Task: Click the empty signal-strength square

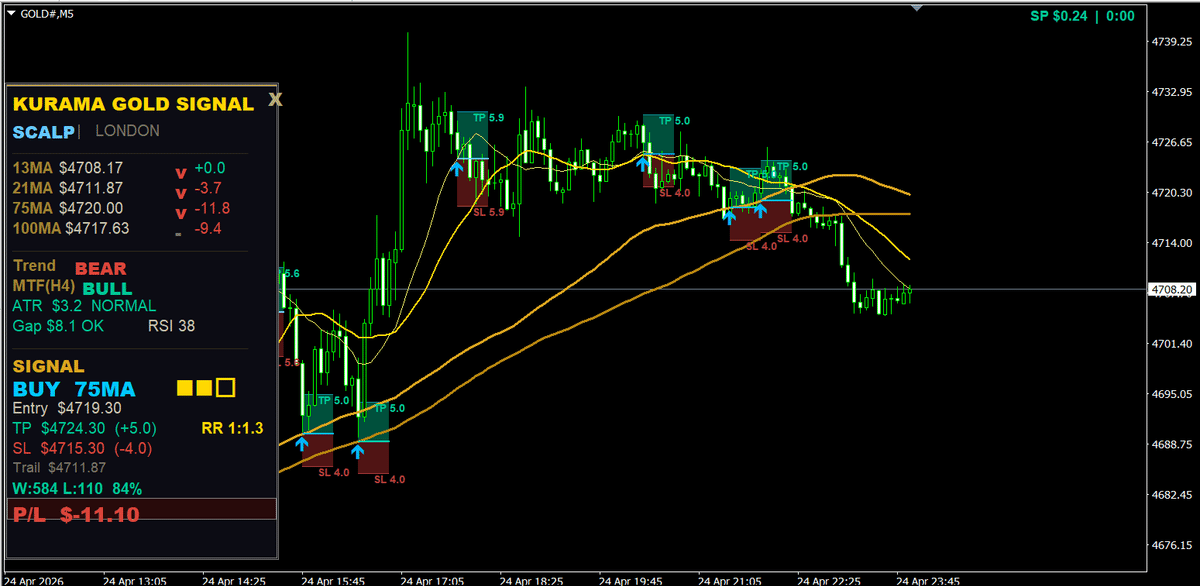Action: 226,387
